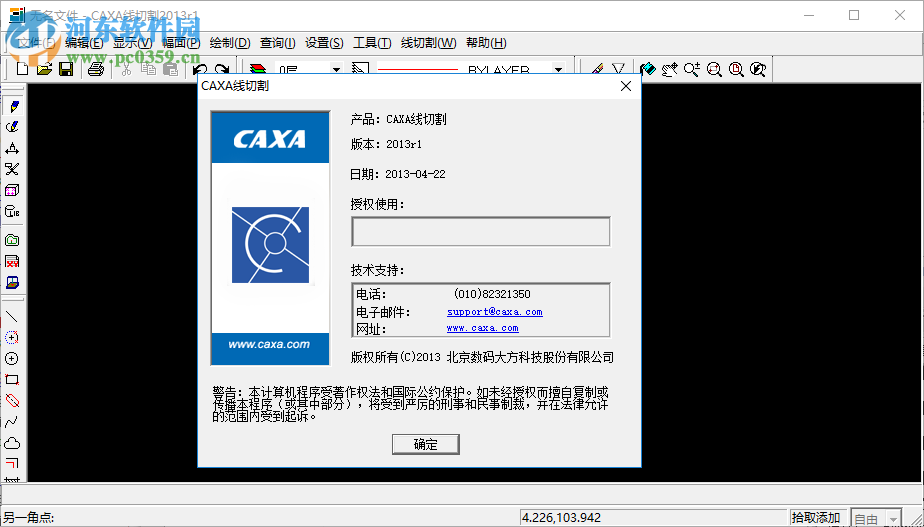Click the 另一角点 command prompt text

click(x=29, y=518)
